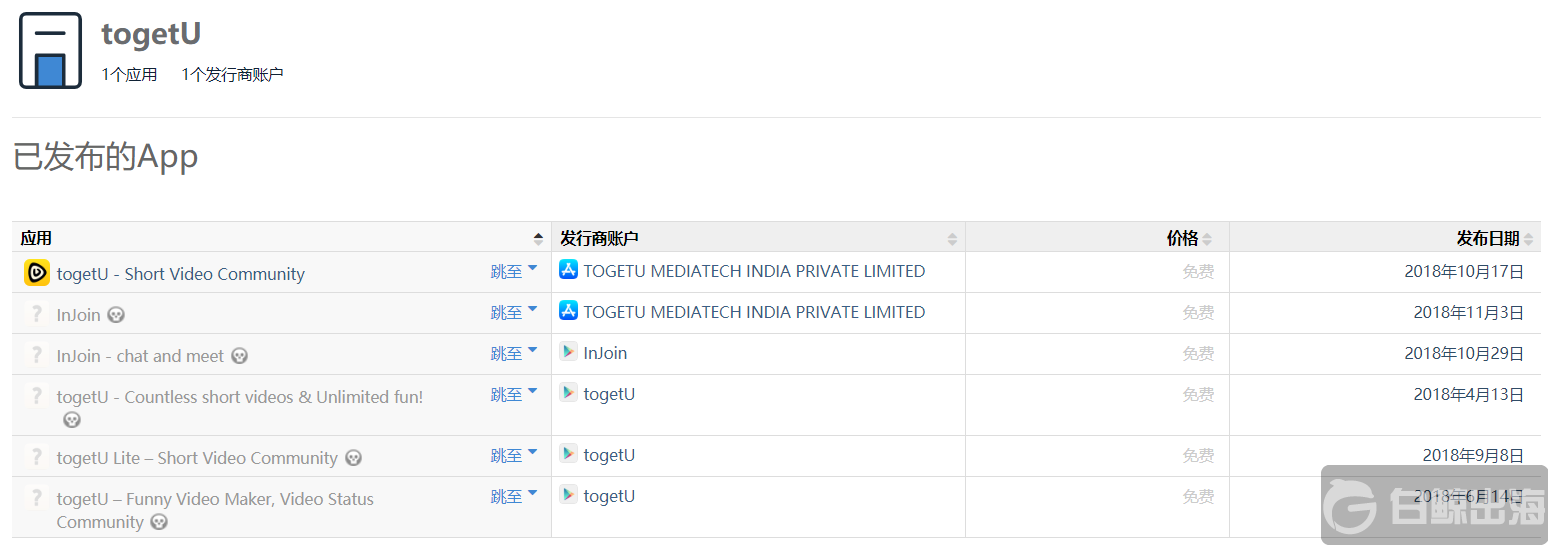Click the togetU page title
Screen dimensions: 1558x555
click(151, 34)
